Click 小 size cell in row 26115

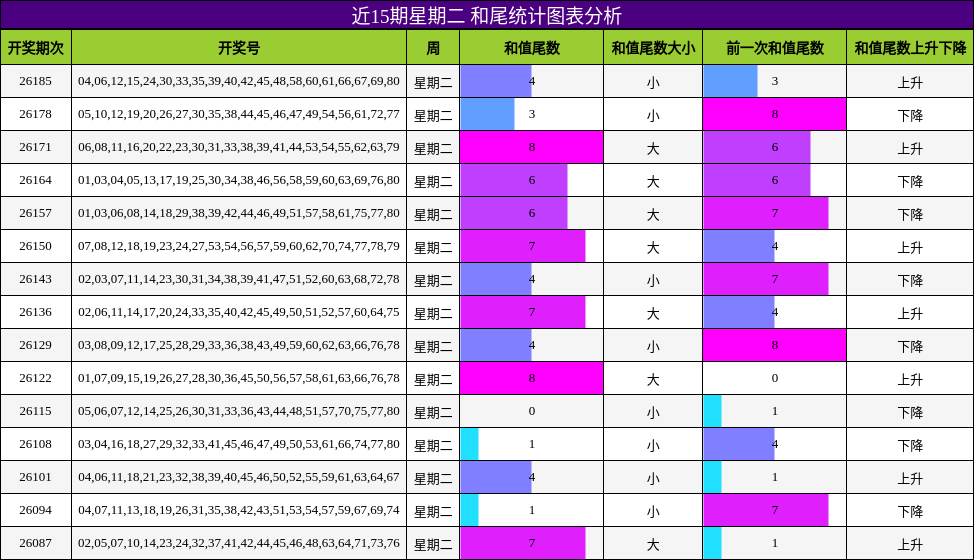point(653,411)
